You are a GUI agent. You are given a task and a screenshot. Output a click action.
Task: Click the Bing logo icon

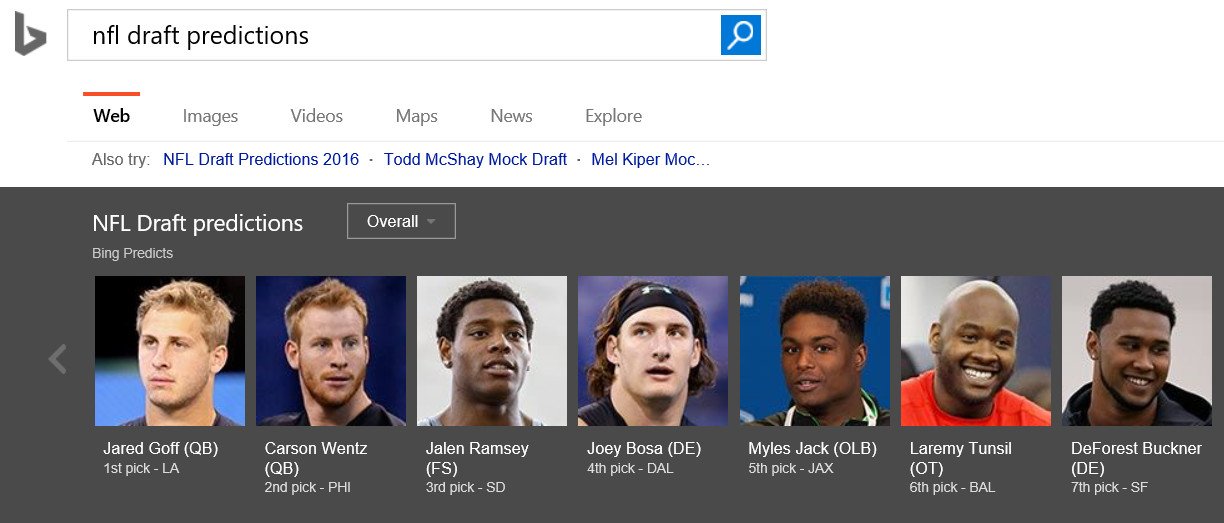30,35
